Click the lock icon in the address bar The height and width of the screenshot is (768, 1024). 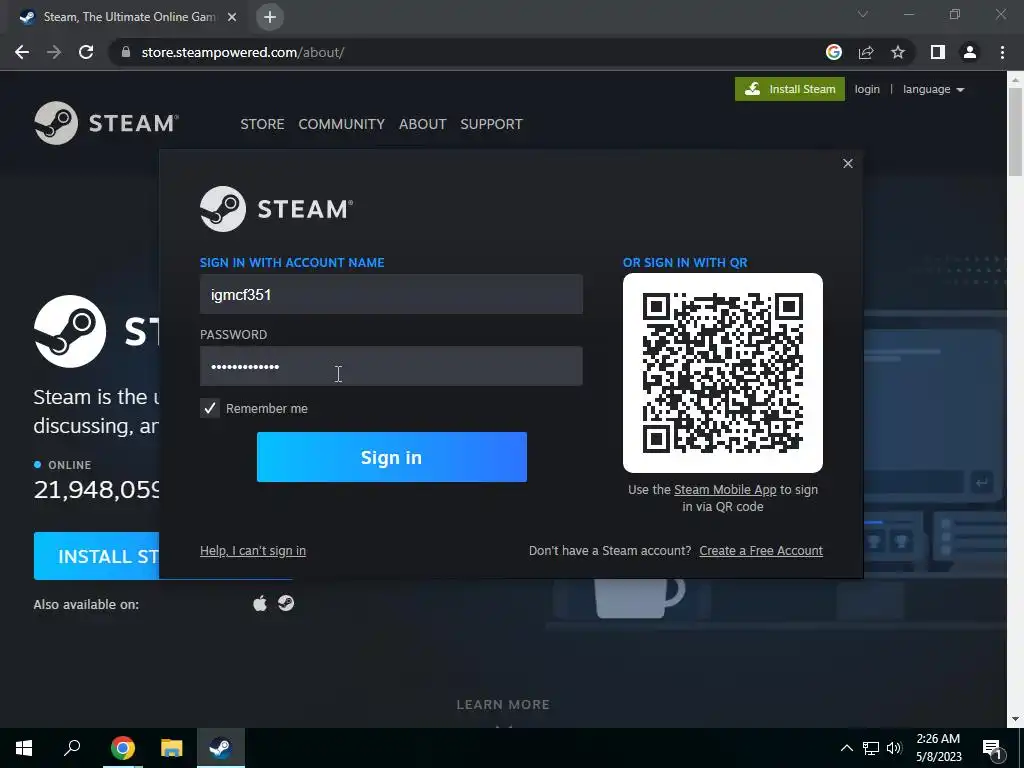126,52
